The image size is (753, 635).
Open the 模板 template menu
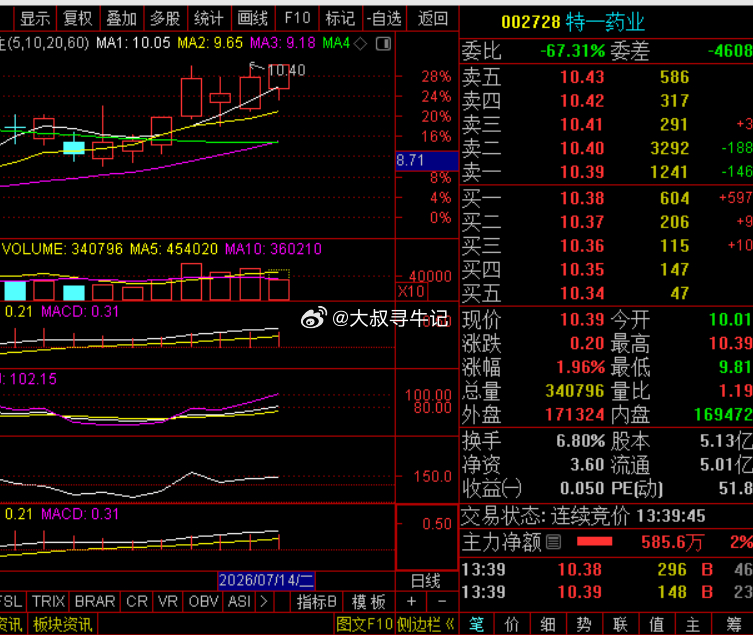coord(369,601)
